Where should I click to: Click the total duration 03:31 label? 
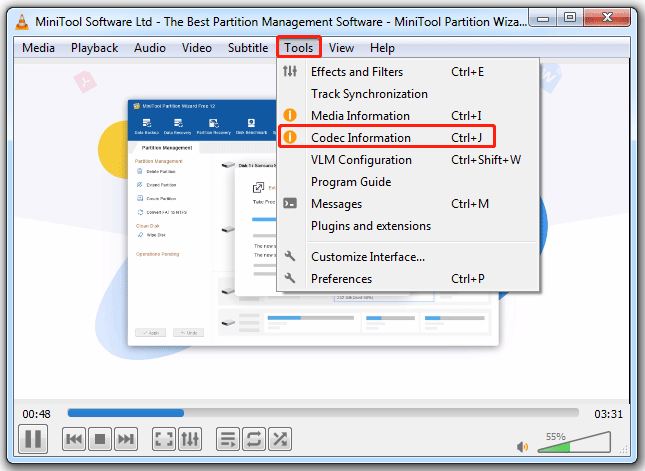(x=608, y=414)
